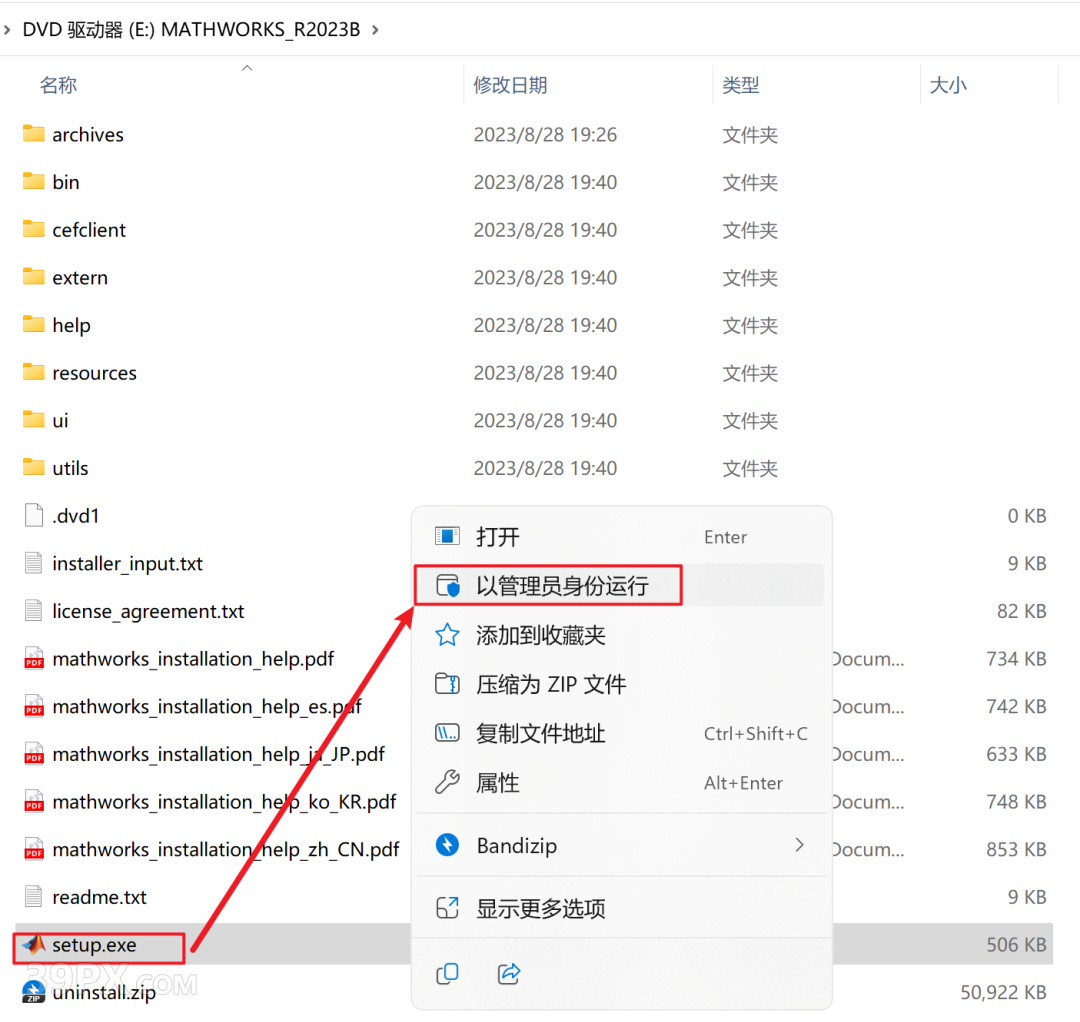Click the resources folder icon
1080x1022 pixels.
click(34, 372)
